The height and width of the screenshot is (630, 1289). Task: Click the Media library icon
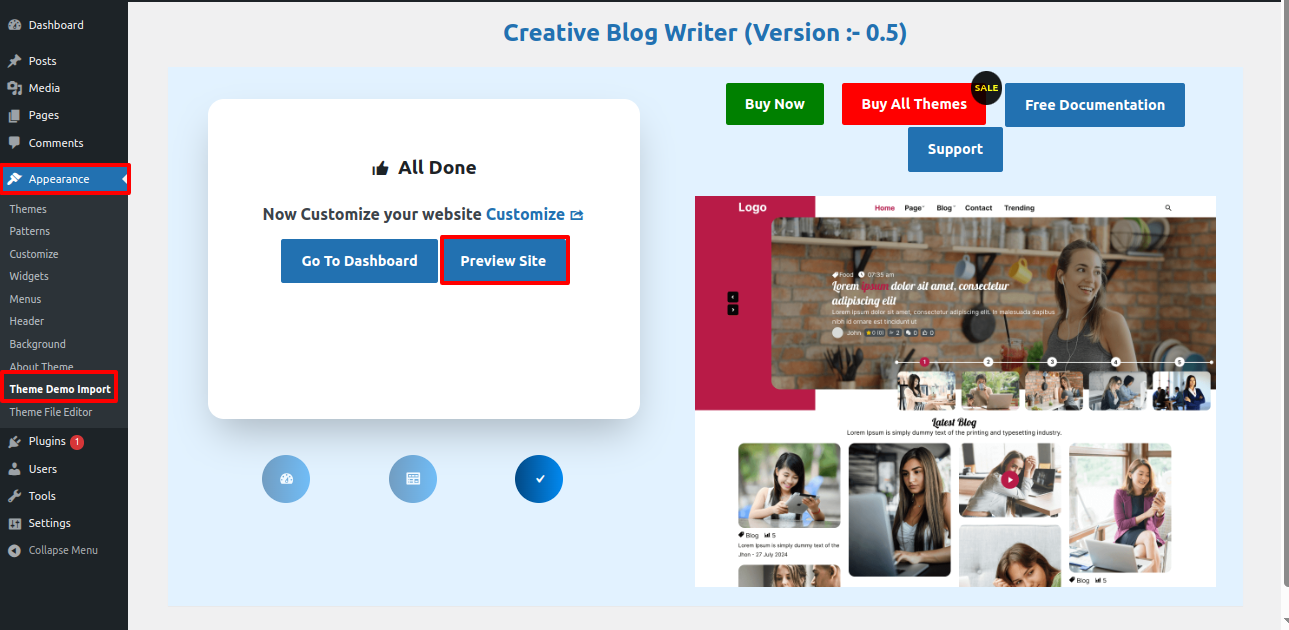[15, 88]
